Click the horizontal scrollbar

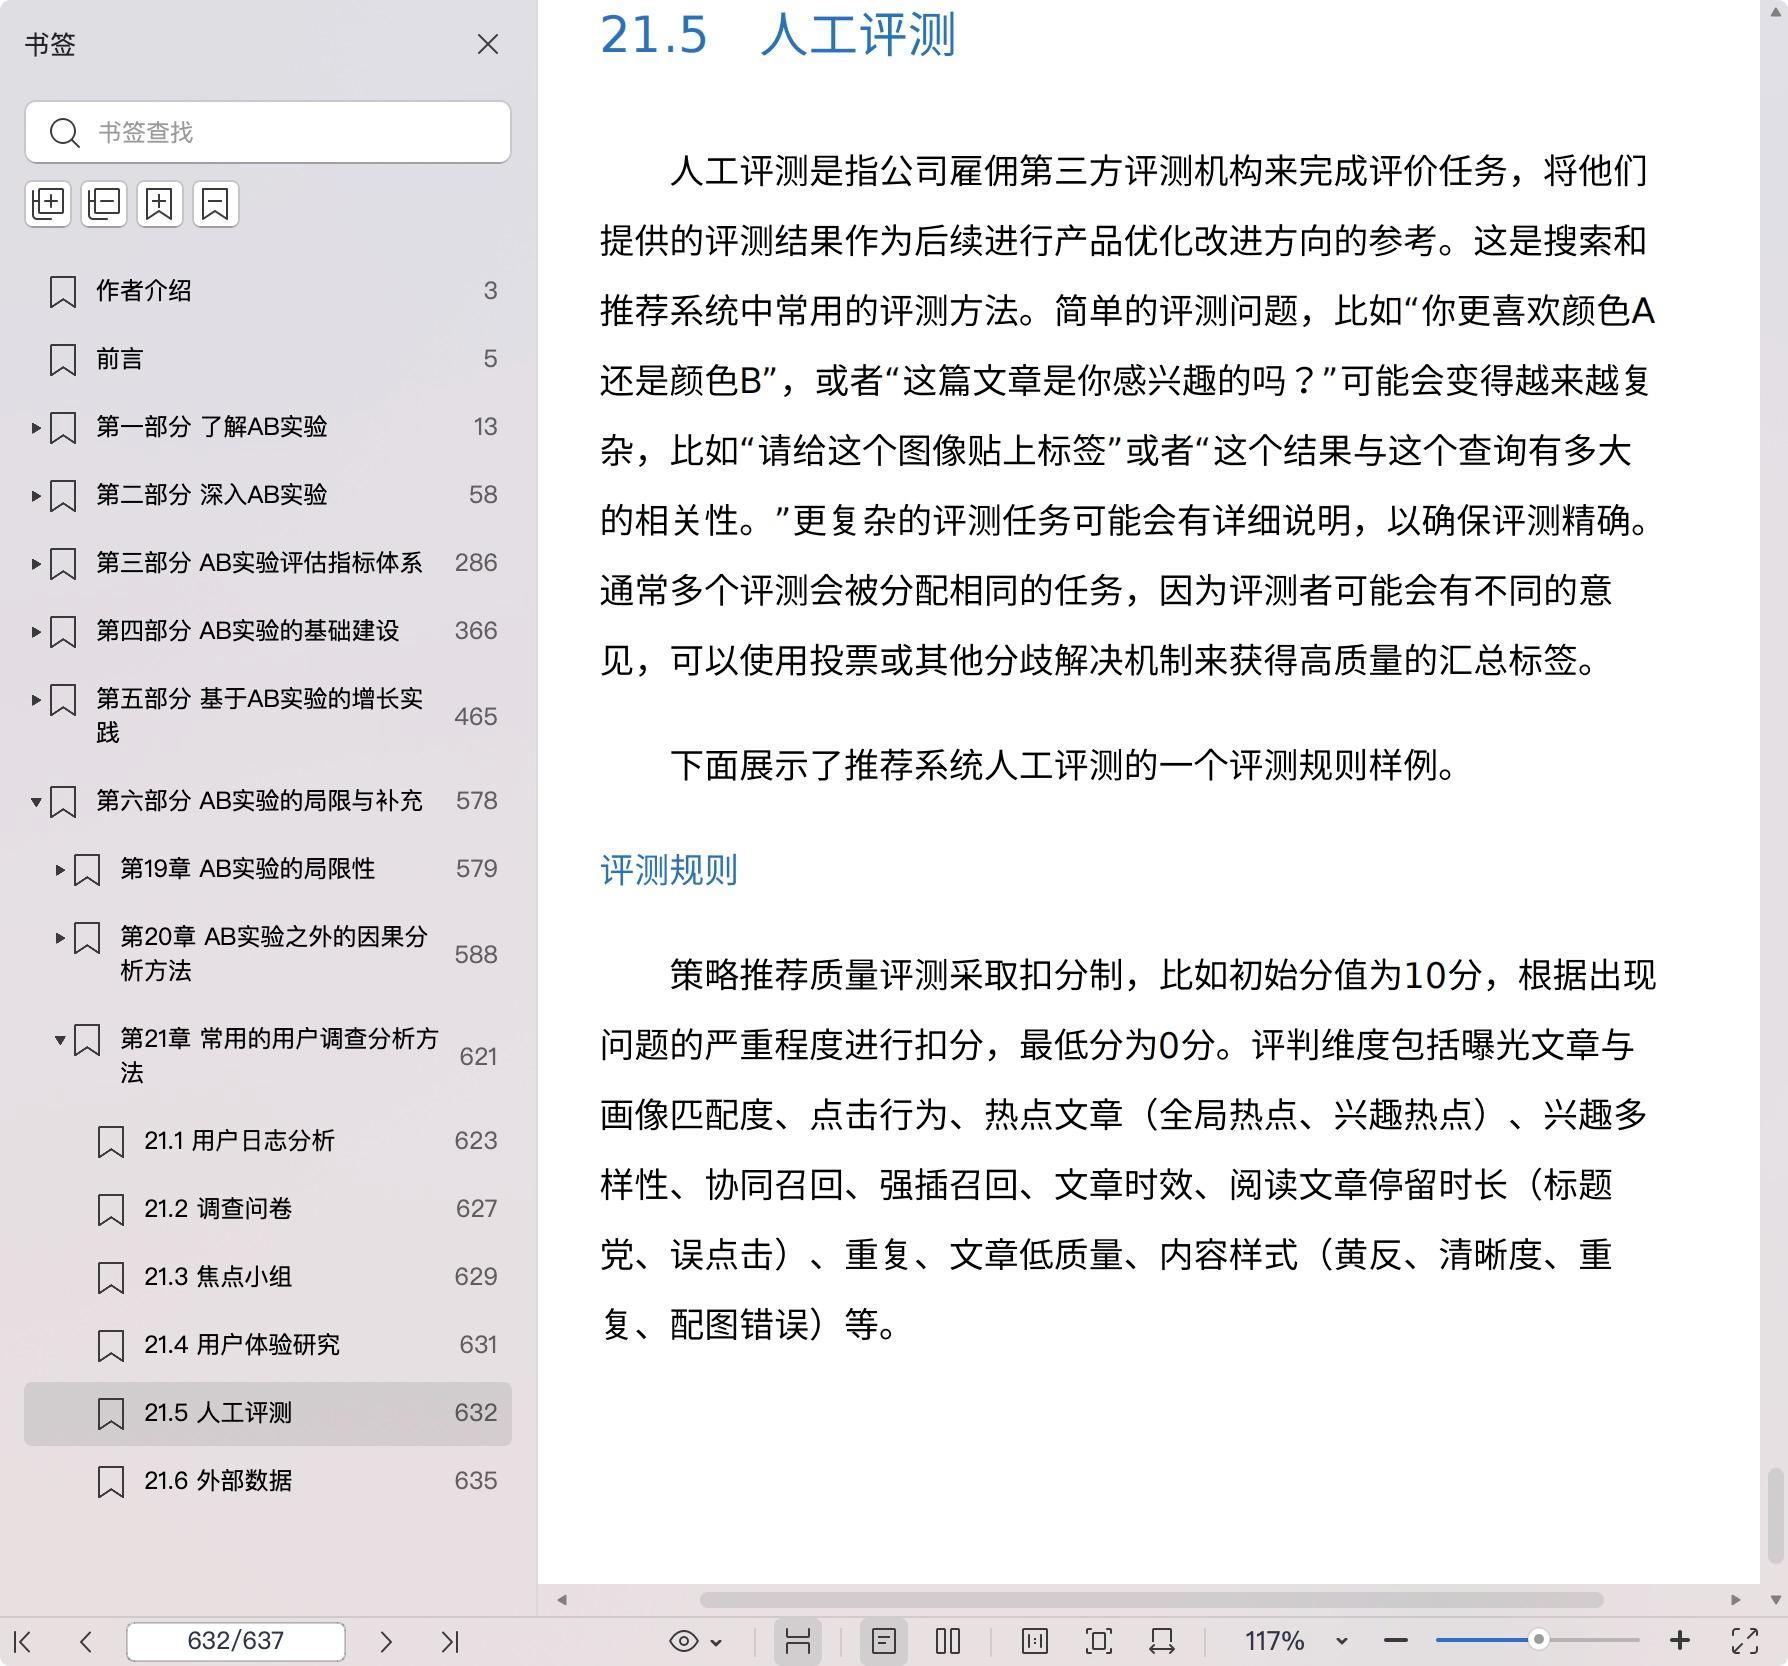(x=1151, y=1599)
